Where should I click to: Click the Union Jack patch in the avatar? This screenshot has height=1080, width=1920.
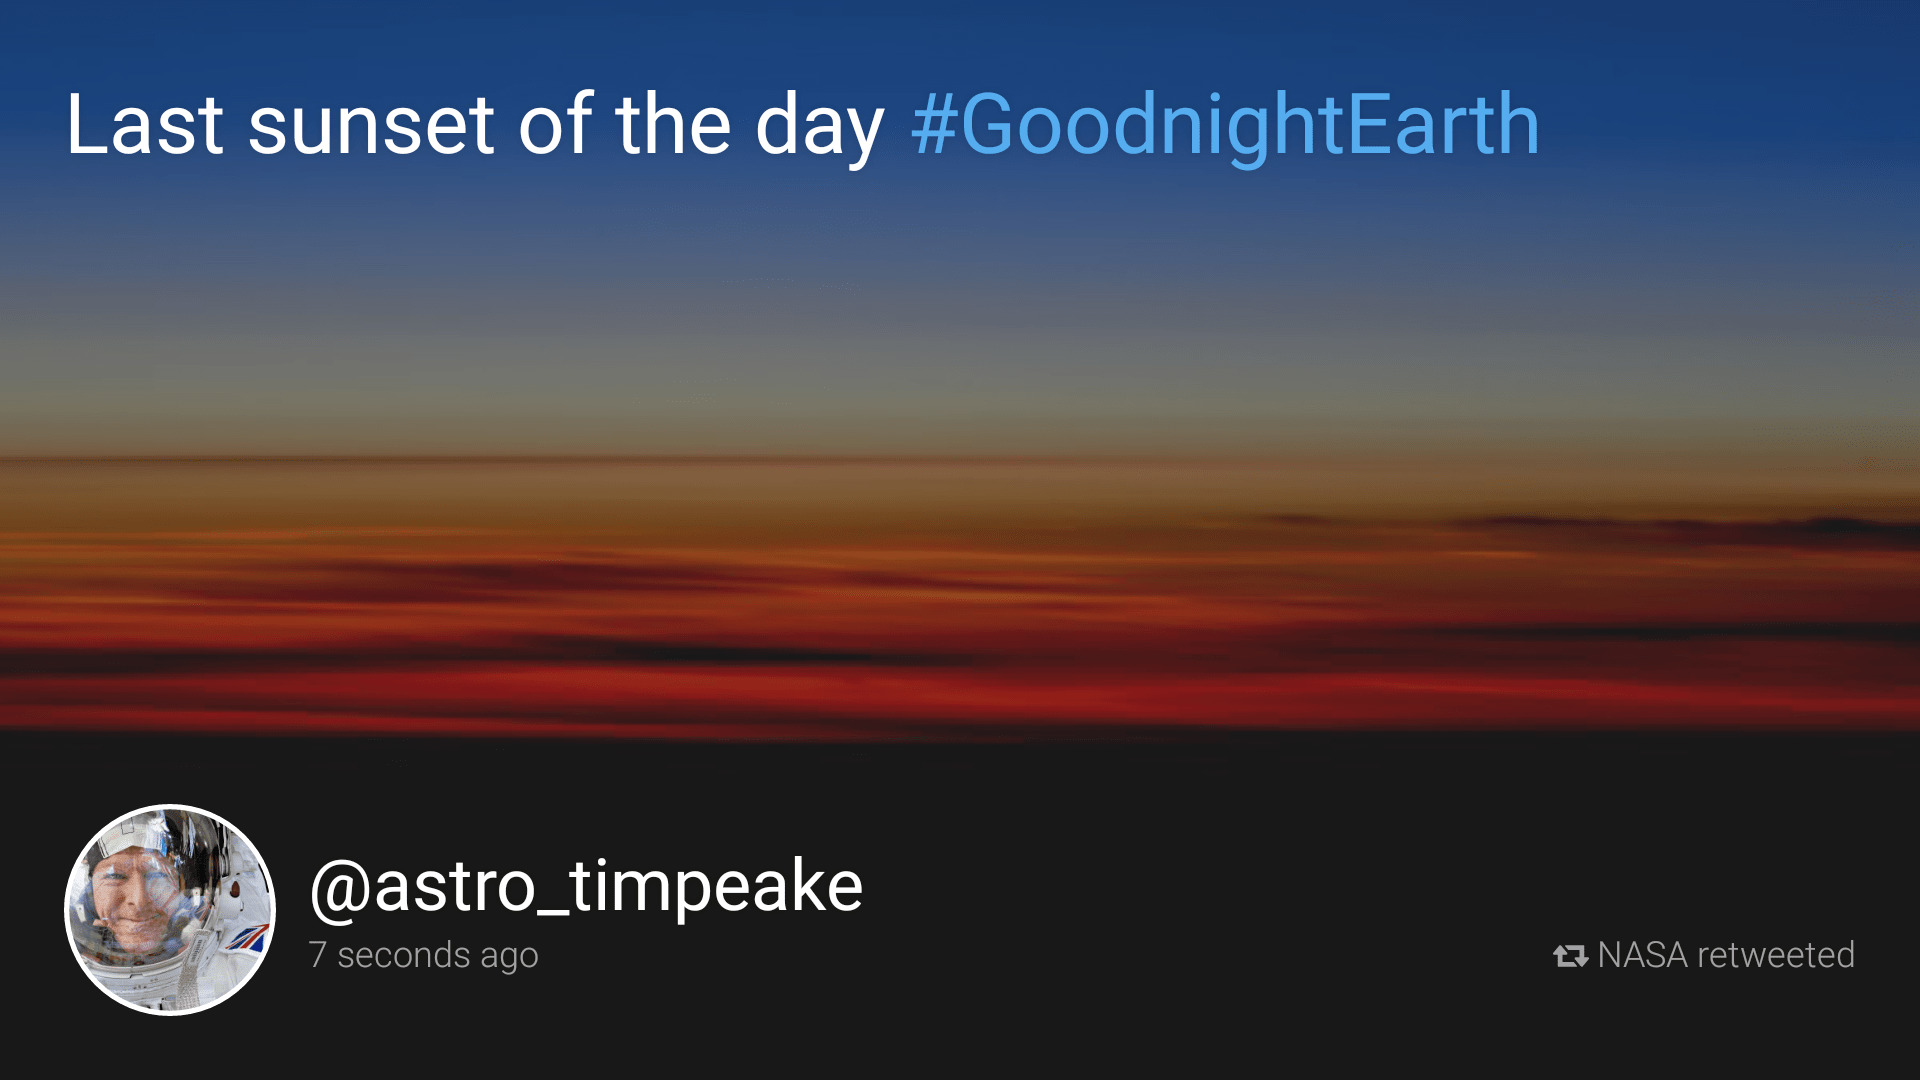[x=248, y=938]
